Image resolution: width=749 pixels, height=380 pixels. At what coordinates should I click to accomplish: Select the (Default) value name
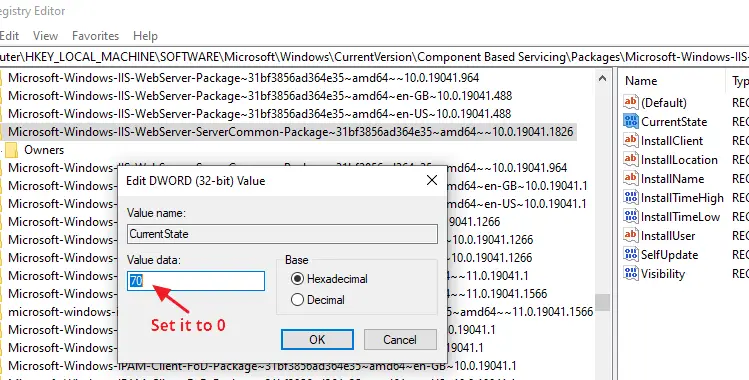(664, 103)
